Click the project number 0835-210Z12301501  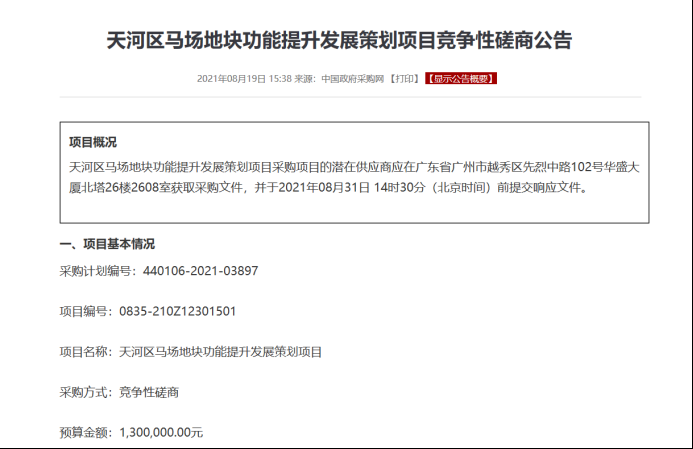[x=178, y=311]
